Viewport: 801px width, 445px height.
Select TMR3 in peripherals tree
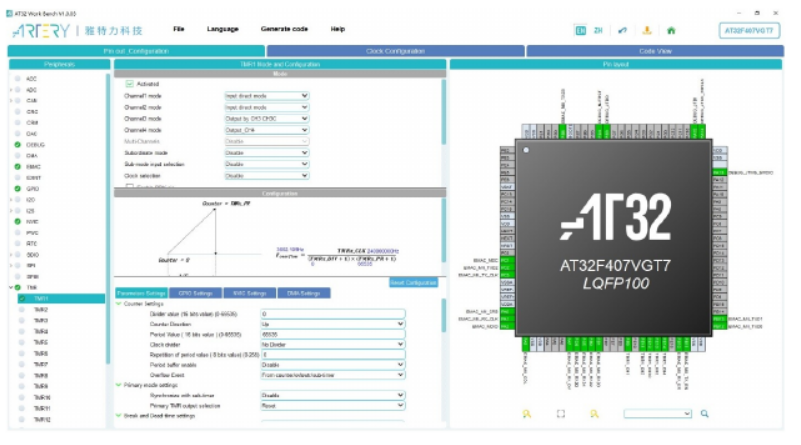[41, 320]
